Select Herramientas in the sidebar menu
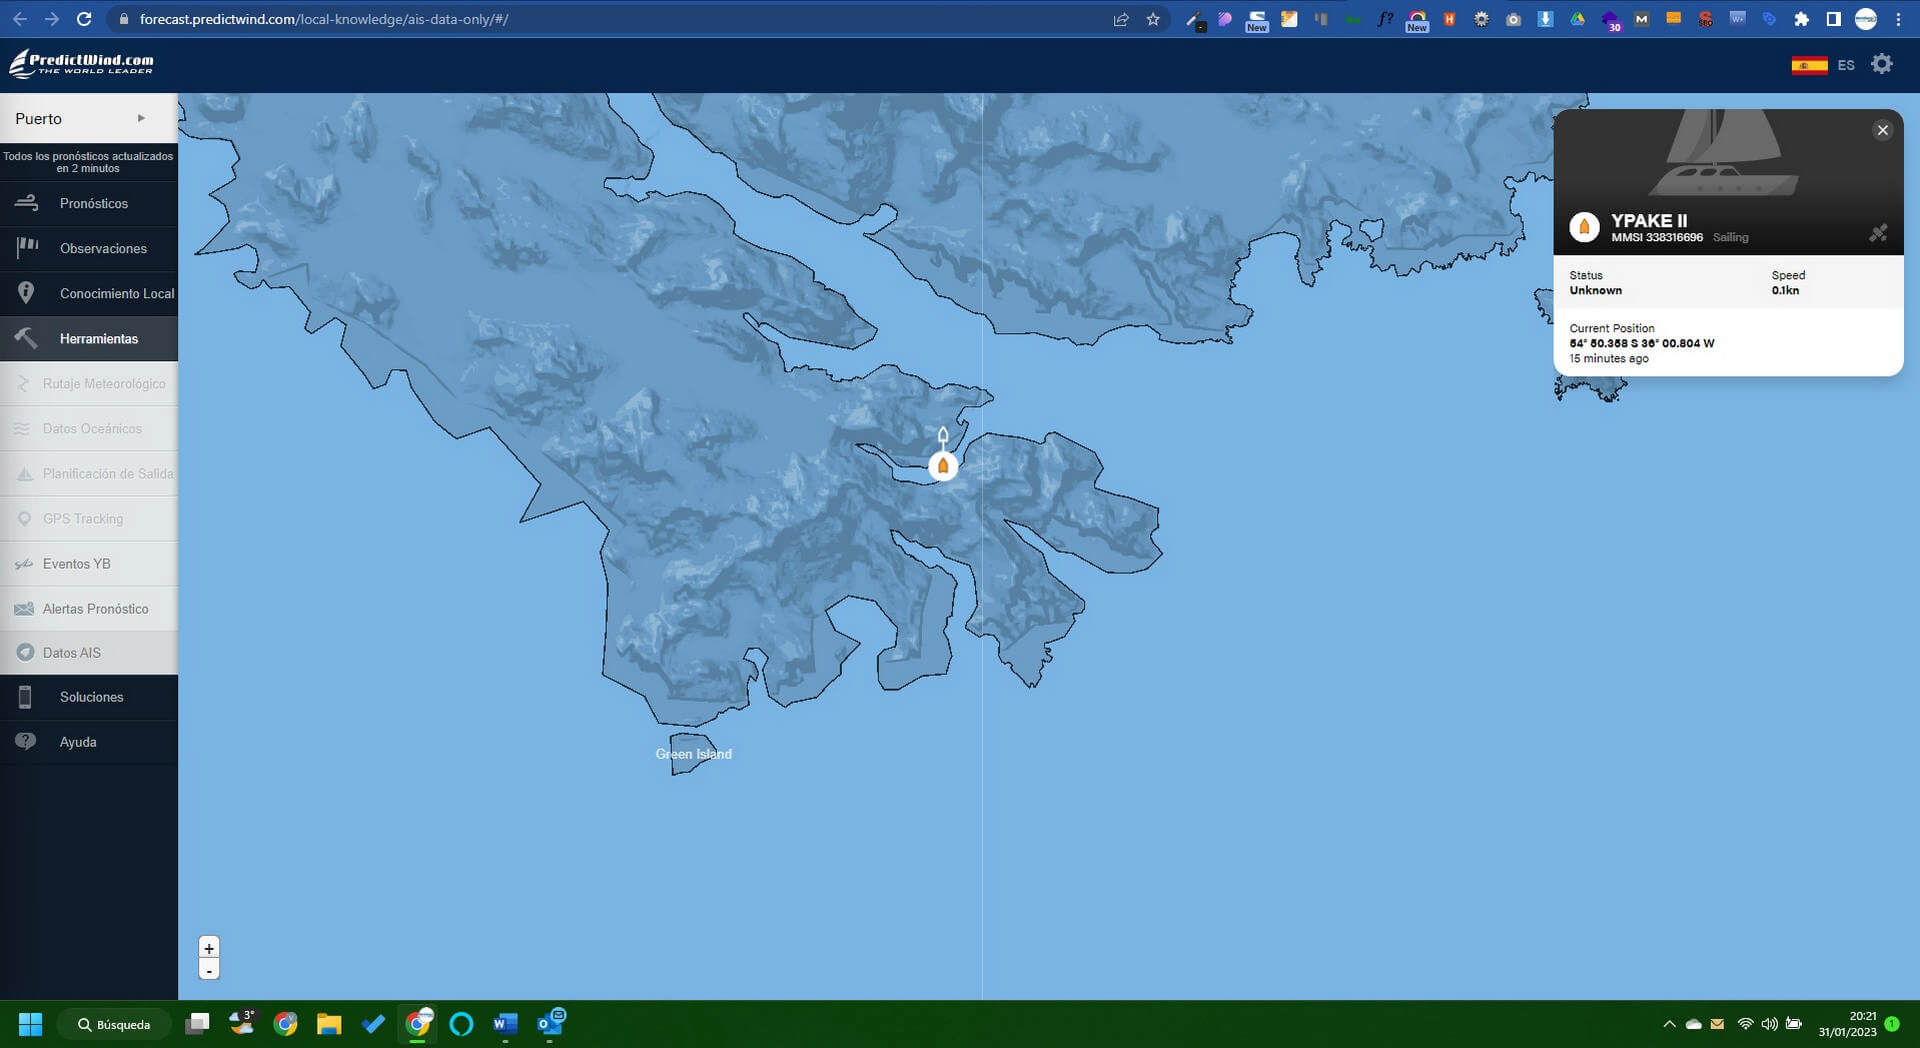The width and height of the screenshot is (1920, 1048). click(x=100, y=338)
